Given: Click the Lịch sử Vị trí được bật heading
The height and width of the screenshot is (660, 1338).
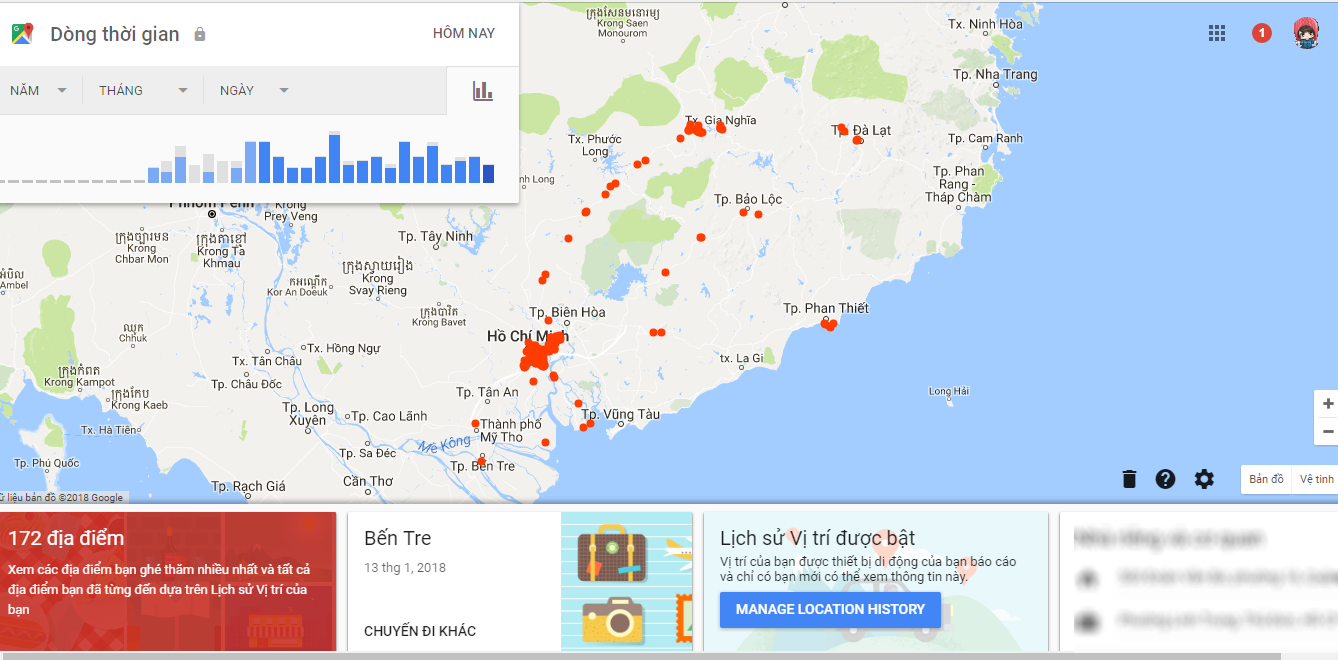Looking at the screenshot, I should tap(818, 538).
